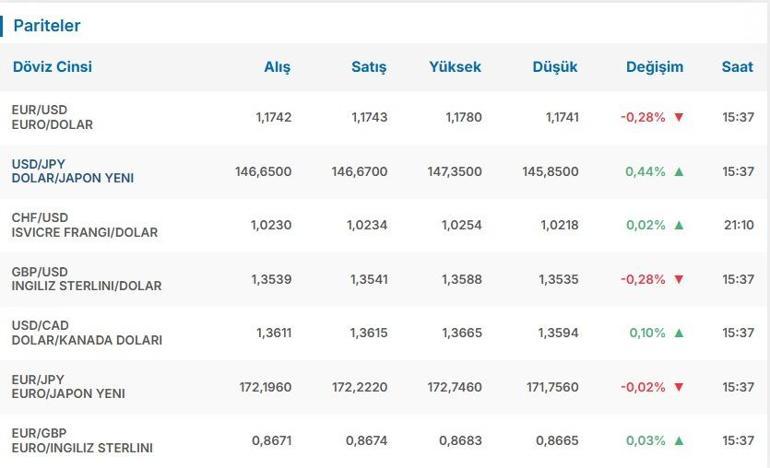Click the Döviz Cinsi column header
This screenshot has height=468, width=770.
[x=52, y=67]
